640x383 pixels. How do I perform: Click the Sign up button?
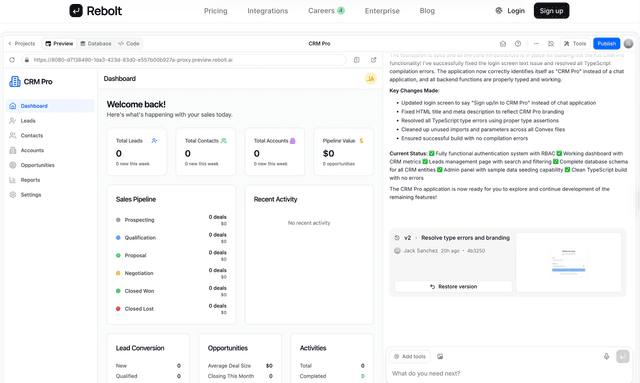point(551,11)
